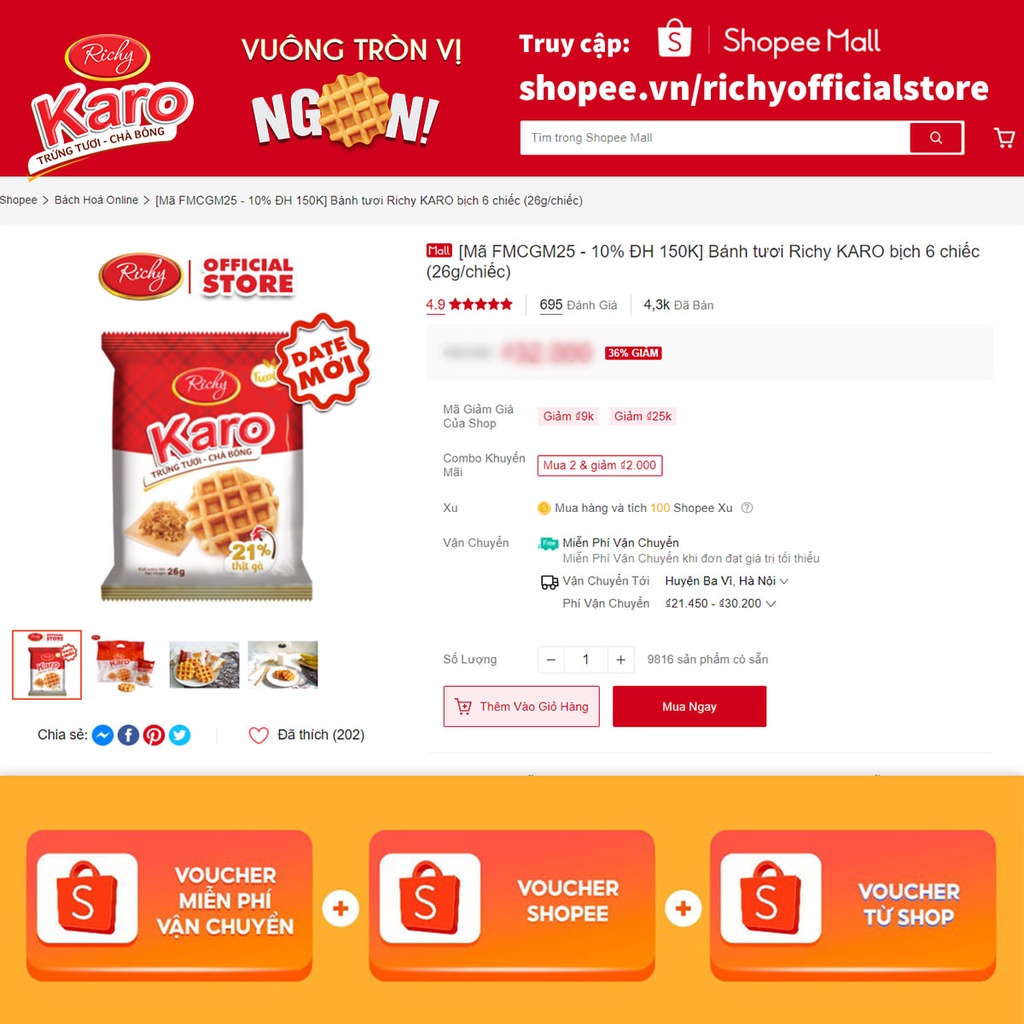Share via Messenger icon
The width and height of the screenshot is (1024, 1024).
point(103,735)
